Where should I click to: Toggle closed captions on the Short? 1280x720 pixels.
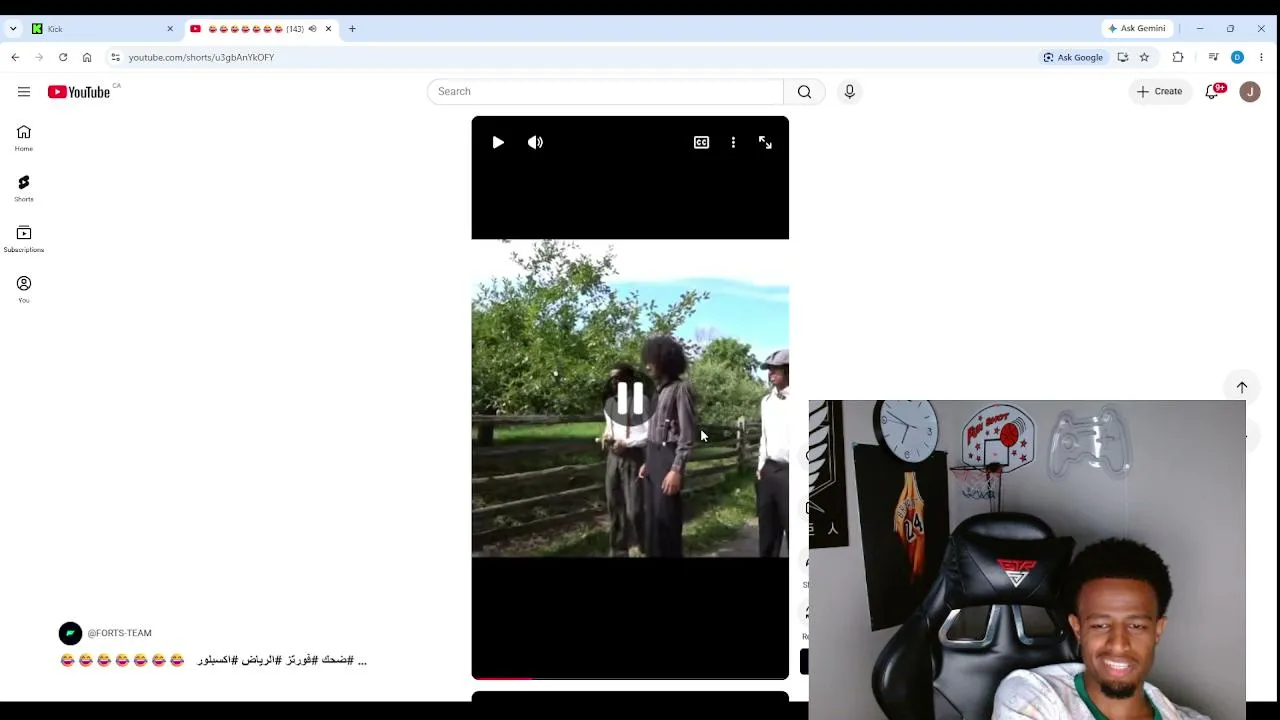[701, 143]
